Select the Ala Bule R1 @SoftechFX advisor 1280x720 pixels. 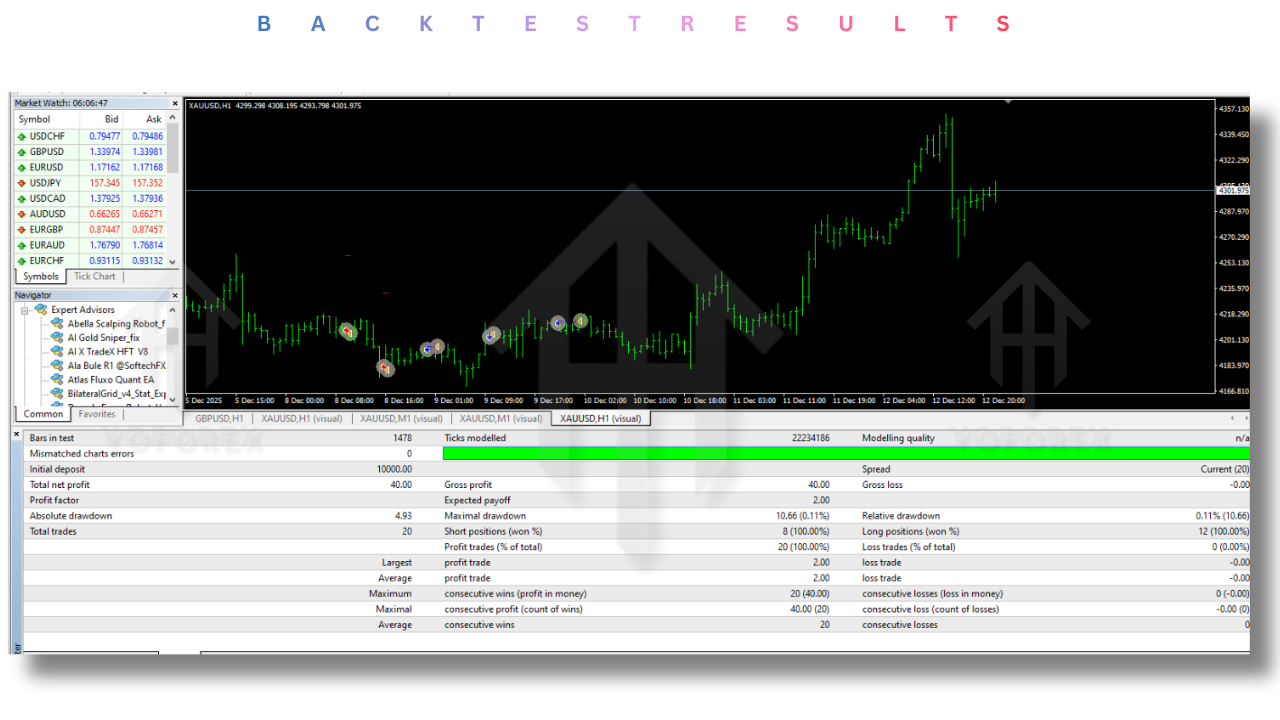[55, 365]
